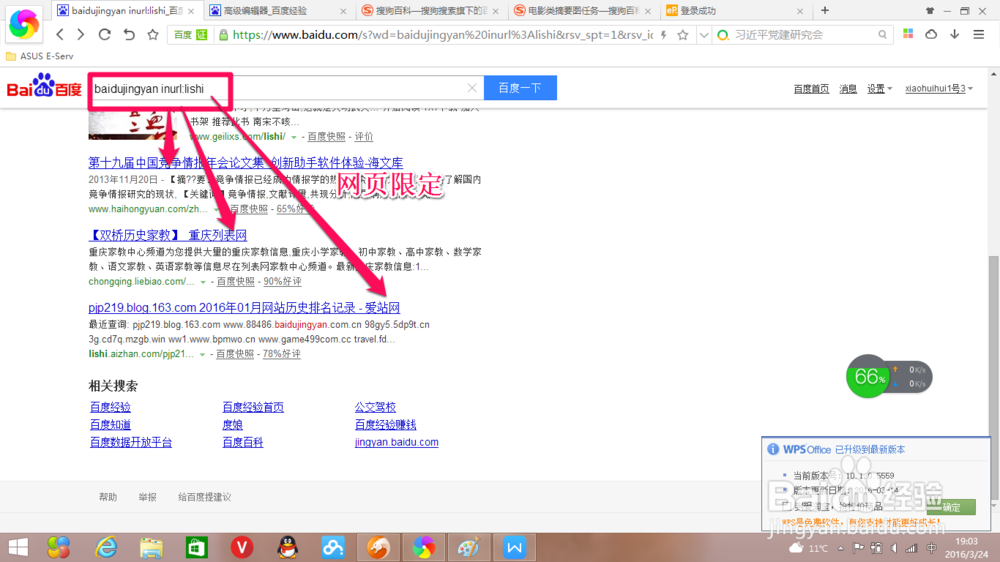Screen dimensions: 1000x562
Task: Switch to 登录成功 tab
Action: tap(735, 11)
